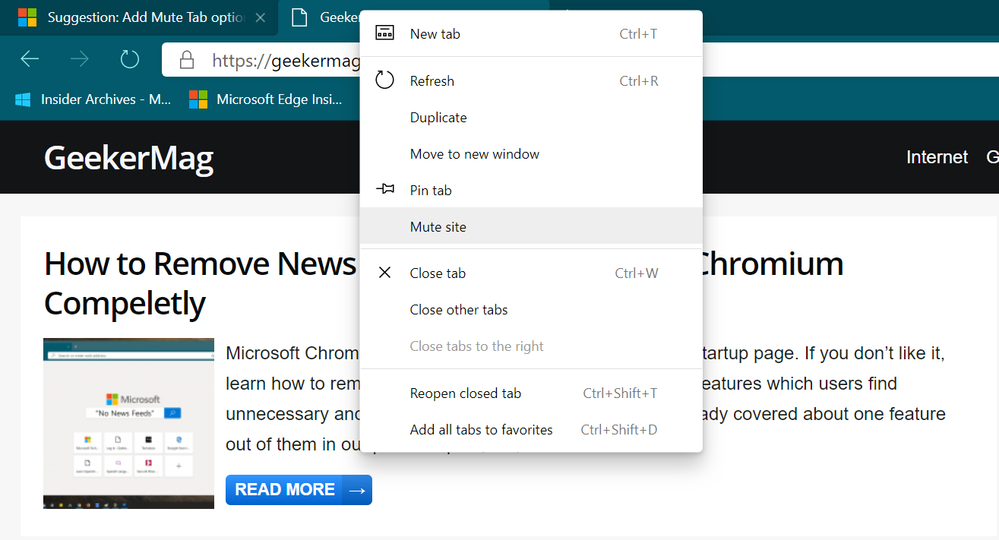Click the Ctrl+Shift+T shortcut text
The width and height of the screenshot is (999, 540).
click(620, 393)
